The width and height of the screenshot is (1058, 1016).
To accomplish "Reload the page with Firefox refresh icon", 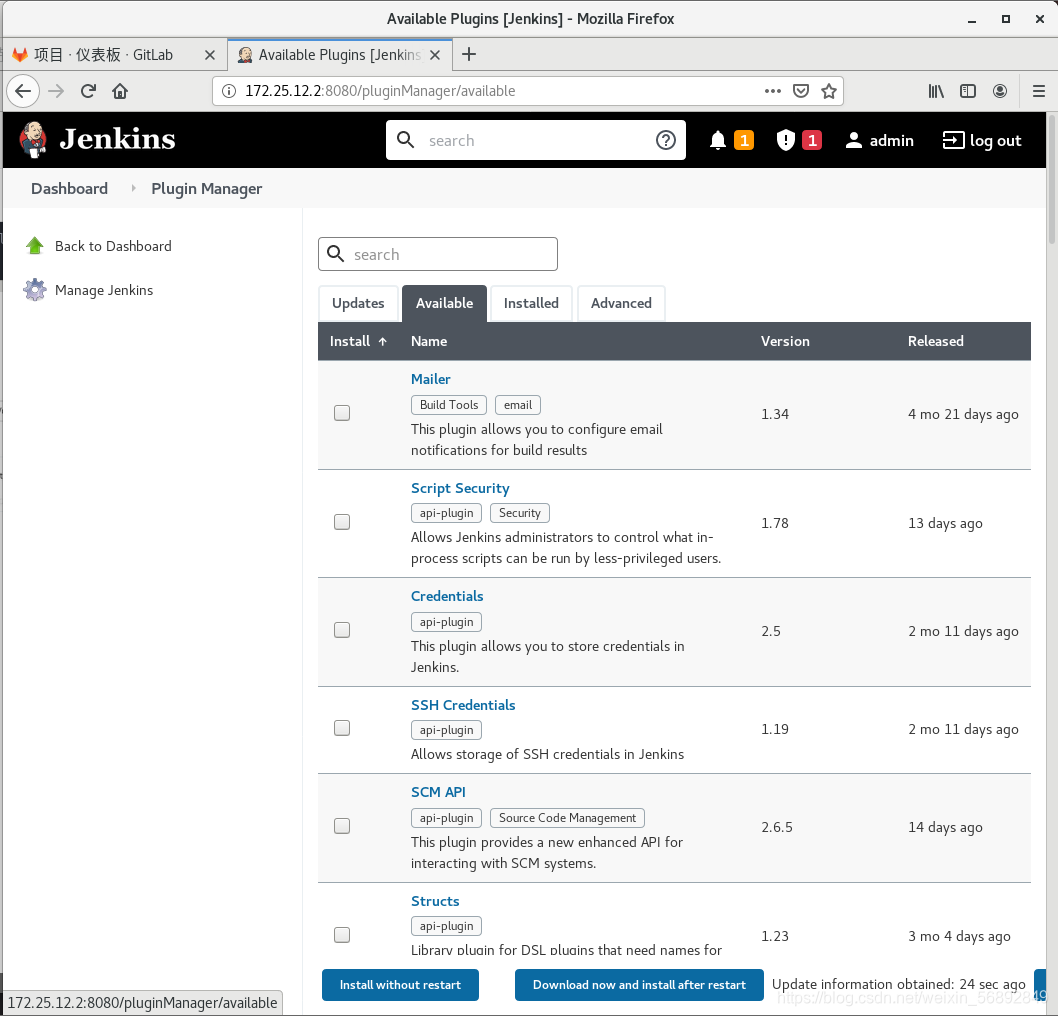I will [x=88, y=91].
